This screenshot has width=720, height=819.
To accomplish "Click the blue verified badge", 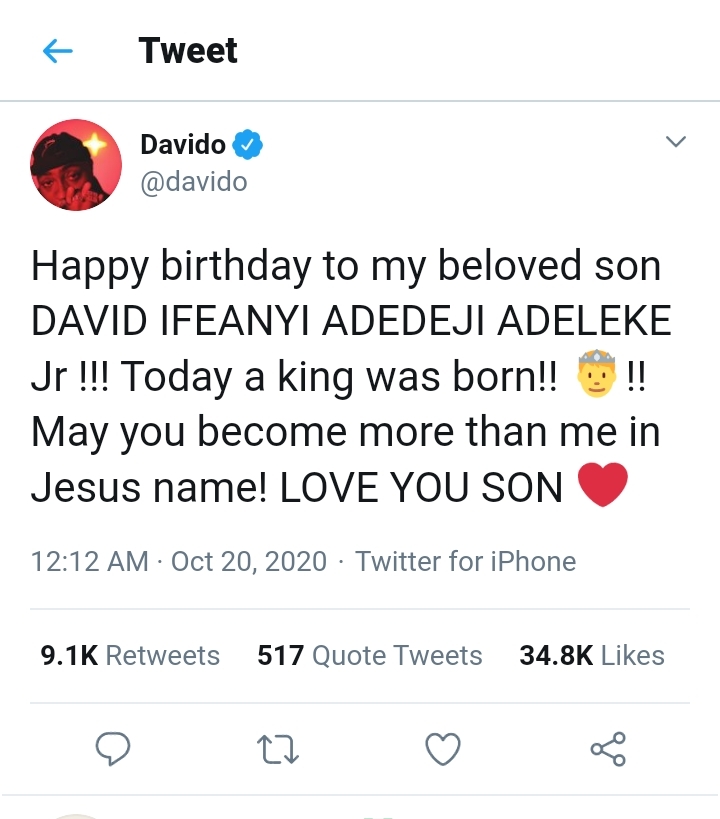I will click(x=248, y=145).
